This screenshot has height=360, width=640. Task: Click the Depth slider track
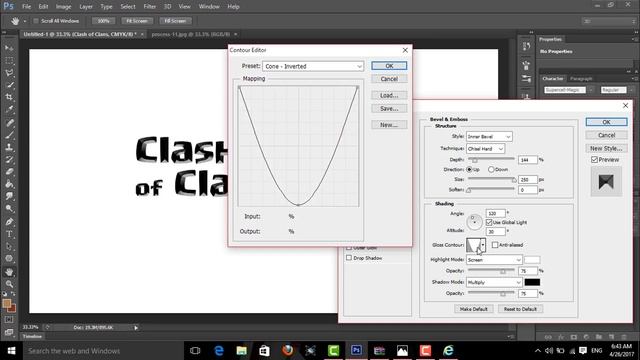pyautogui.click(x=491, y=159)
